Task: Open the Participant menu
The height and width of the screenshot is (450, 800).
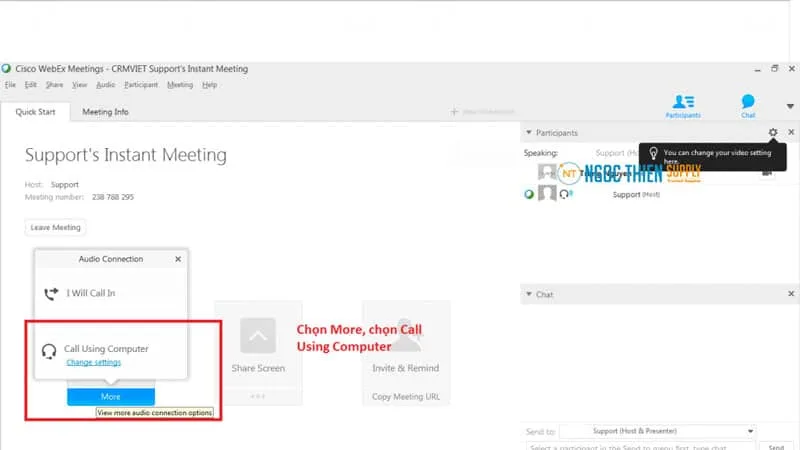Action: [141, 85]
